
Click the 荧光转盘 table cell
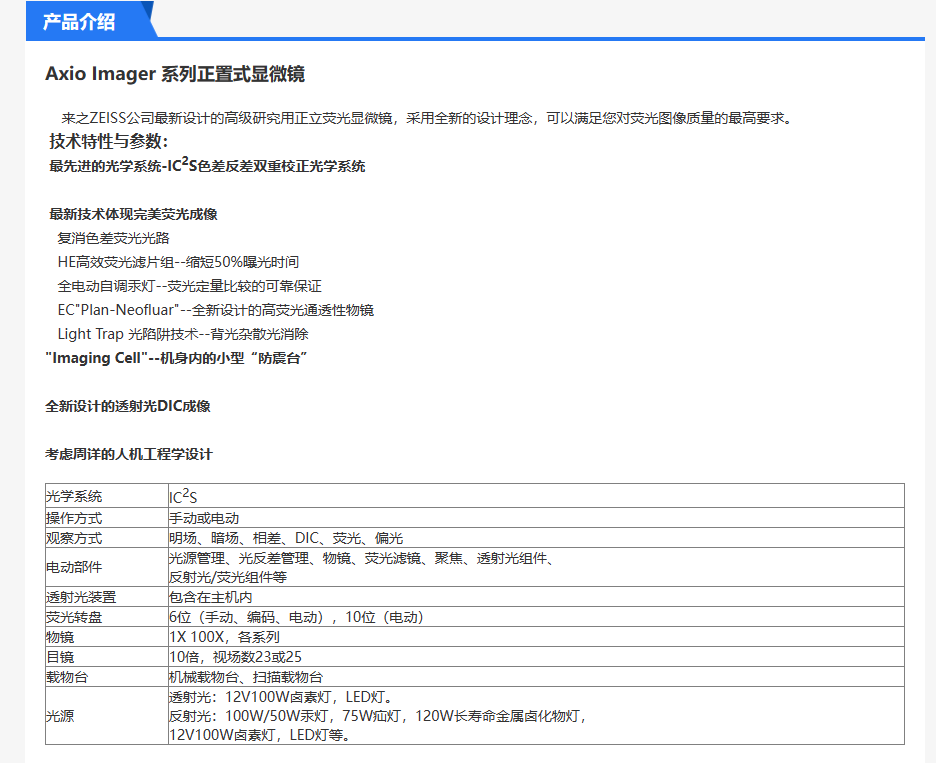pyautogui.click(x=107, y=617)
